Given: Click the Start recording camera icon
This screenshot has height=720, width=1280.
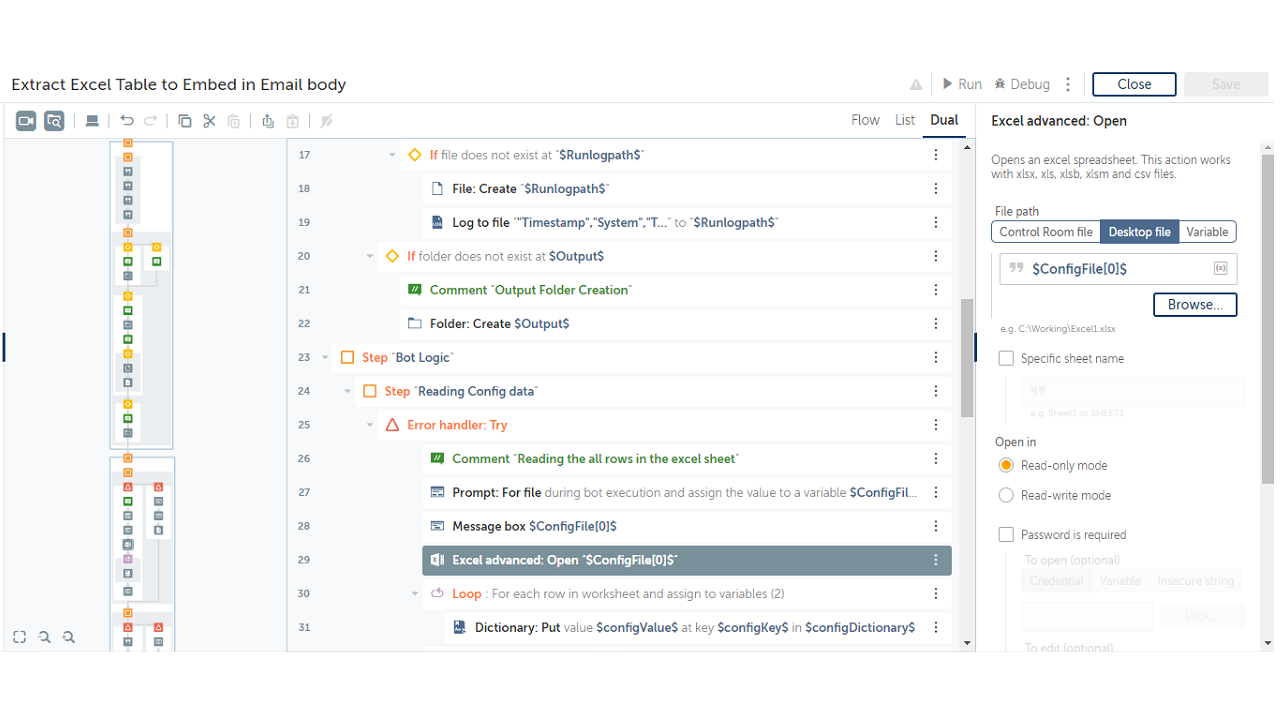Looking at the screenshot, I should [x=26, y=121].
